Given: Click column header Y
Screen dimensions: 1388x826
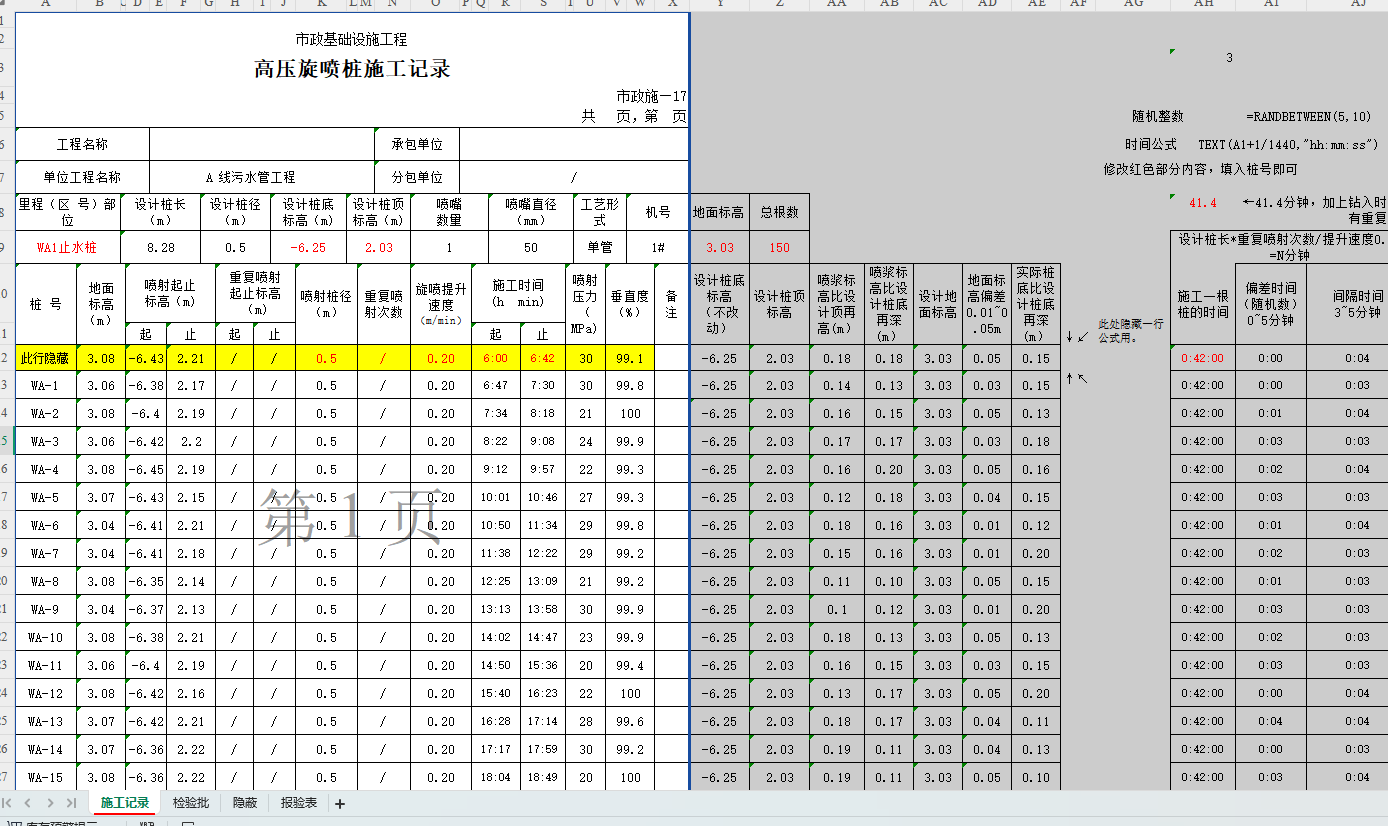Looking at the screenshot, I should click(x=718, y=5).
